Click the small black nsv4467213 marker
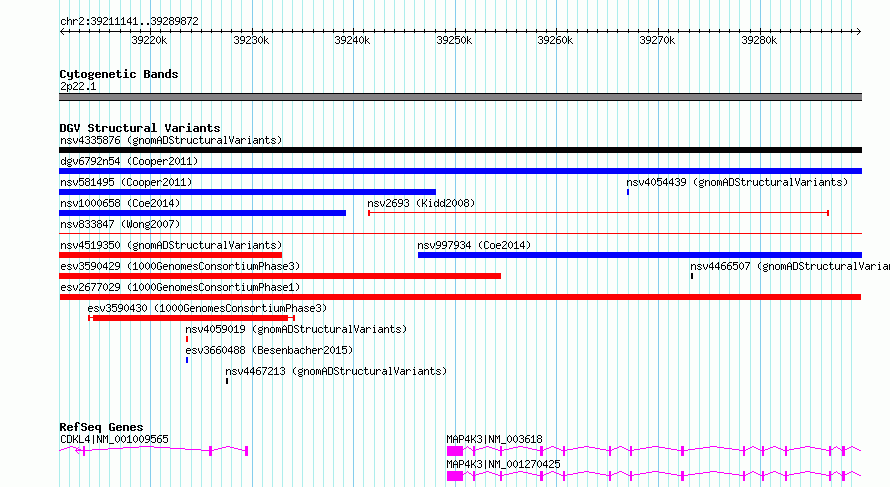The image size is (890, 487). [227, 381]
